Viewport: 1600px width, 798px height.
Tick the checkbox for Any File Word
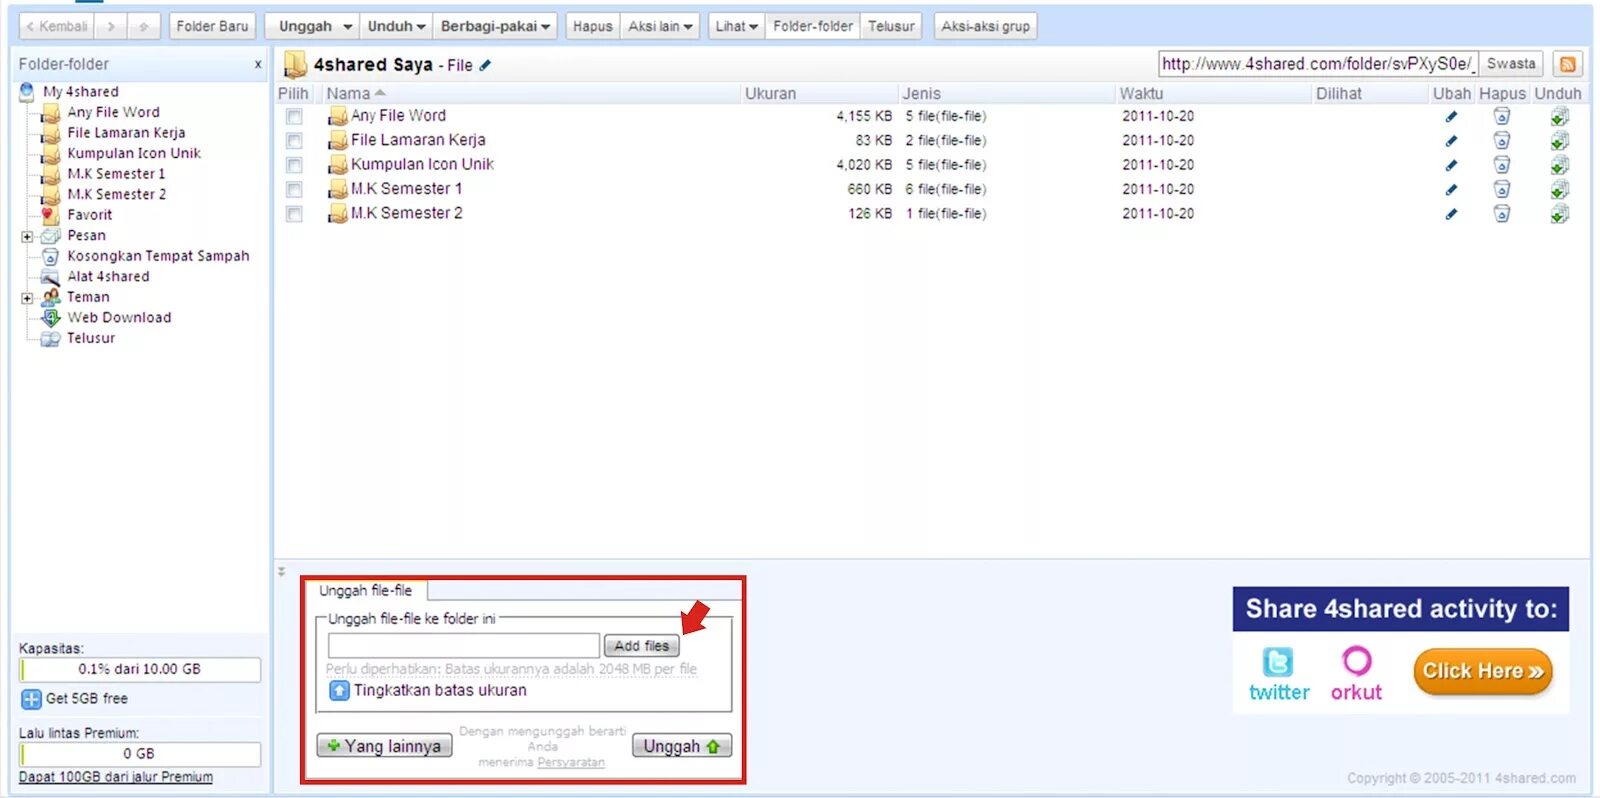point(294,116)
